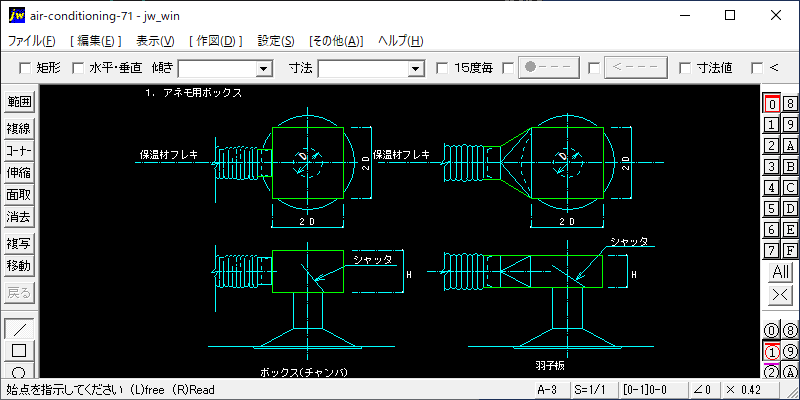Open the 傾き dropdown arrow

pyautogui.click(x=264, y=68)
